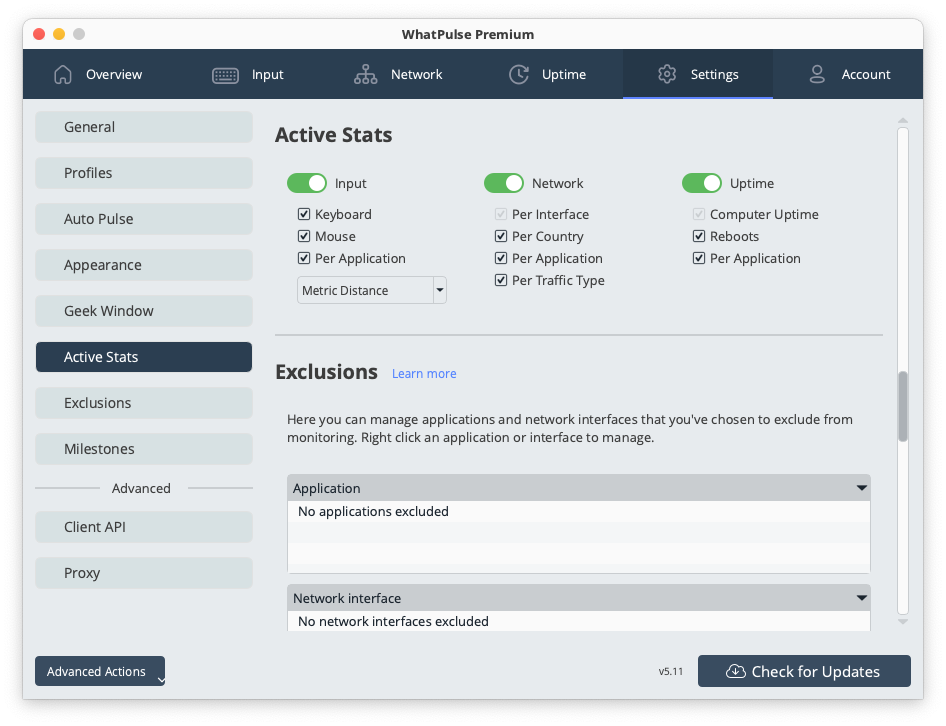Expand the Application exclusions dropdown

tap(861, 487)
